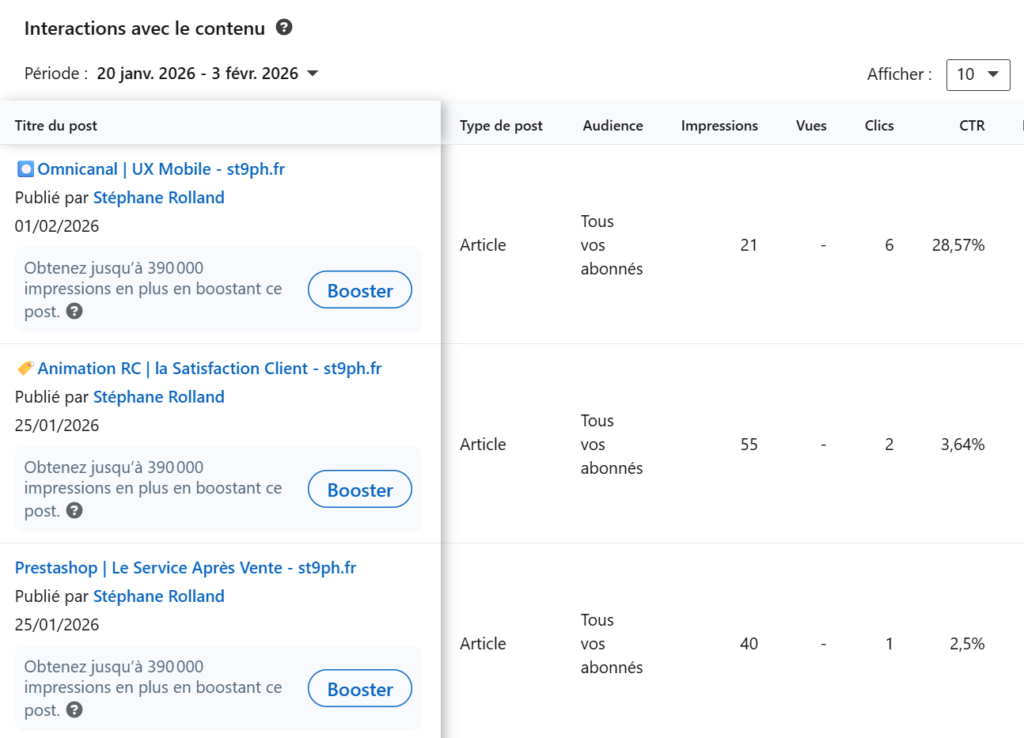Click the CTR column header
This screenshot has width=1024, height=738.
971,126
